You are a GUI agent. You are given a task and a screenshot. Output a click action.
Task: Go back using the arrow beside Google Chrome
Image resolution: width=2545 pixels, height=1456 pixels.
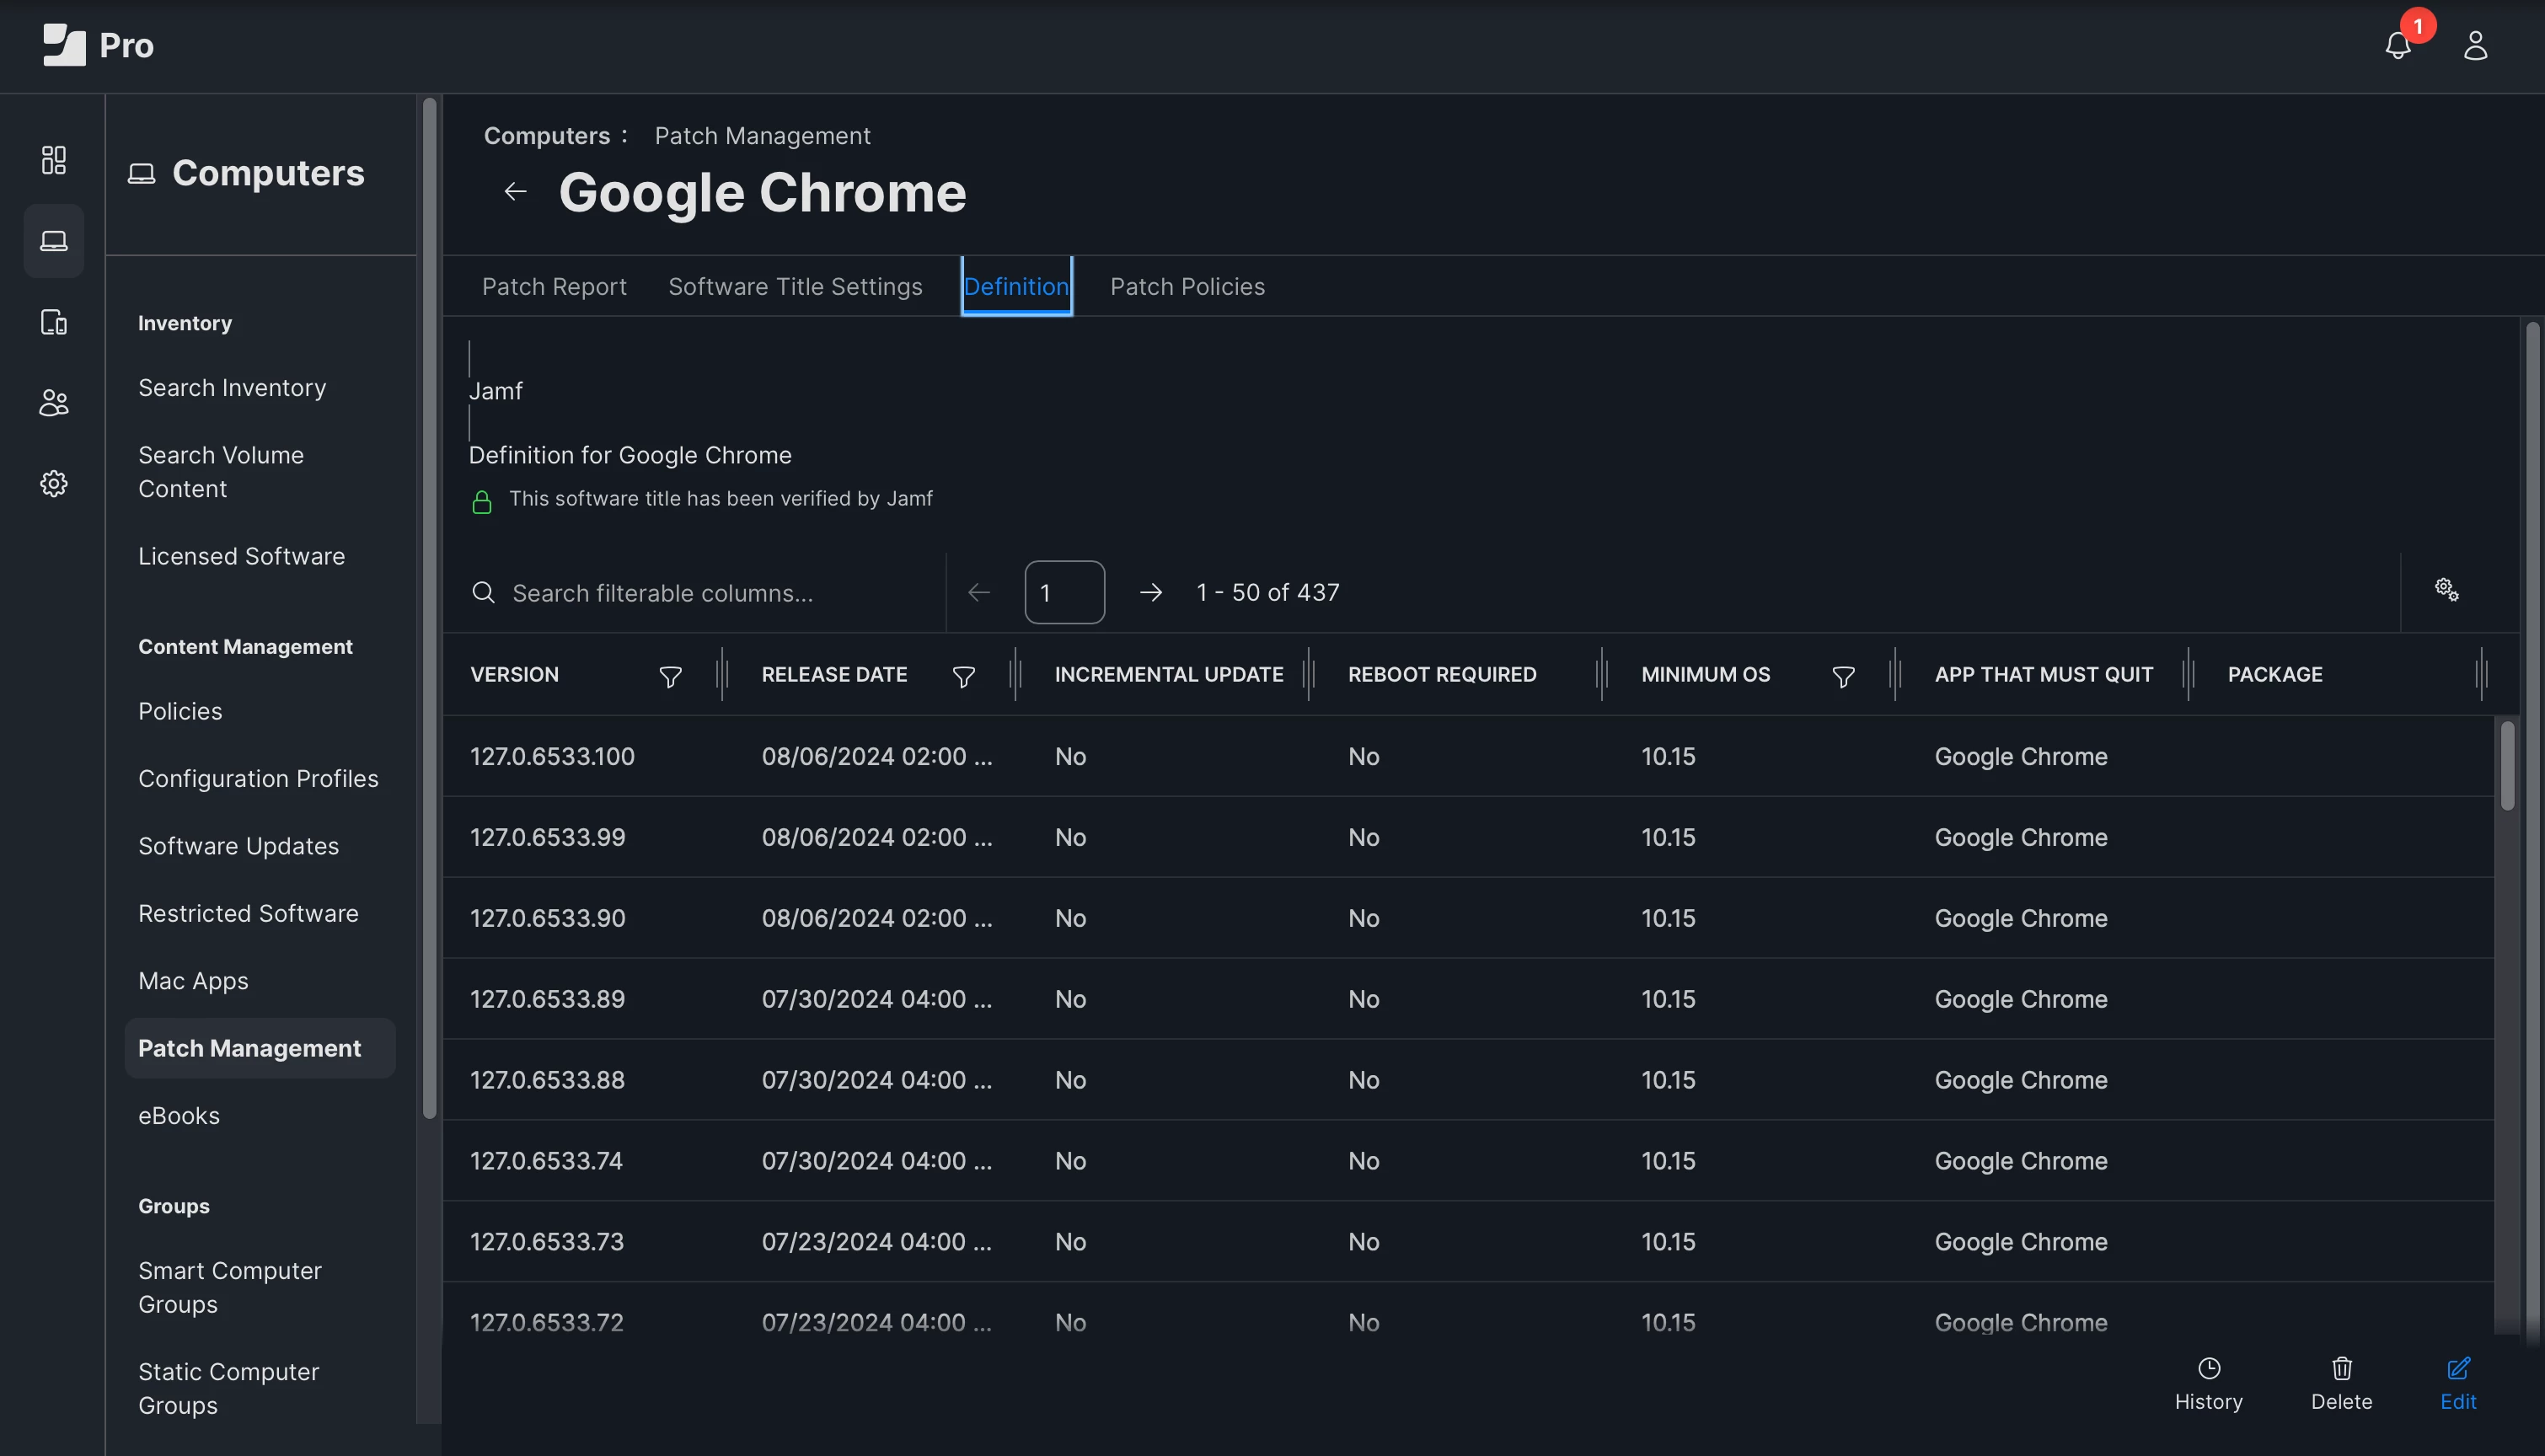[515, 191]
